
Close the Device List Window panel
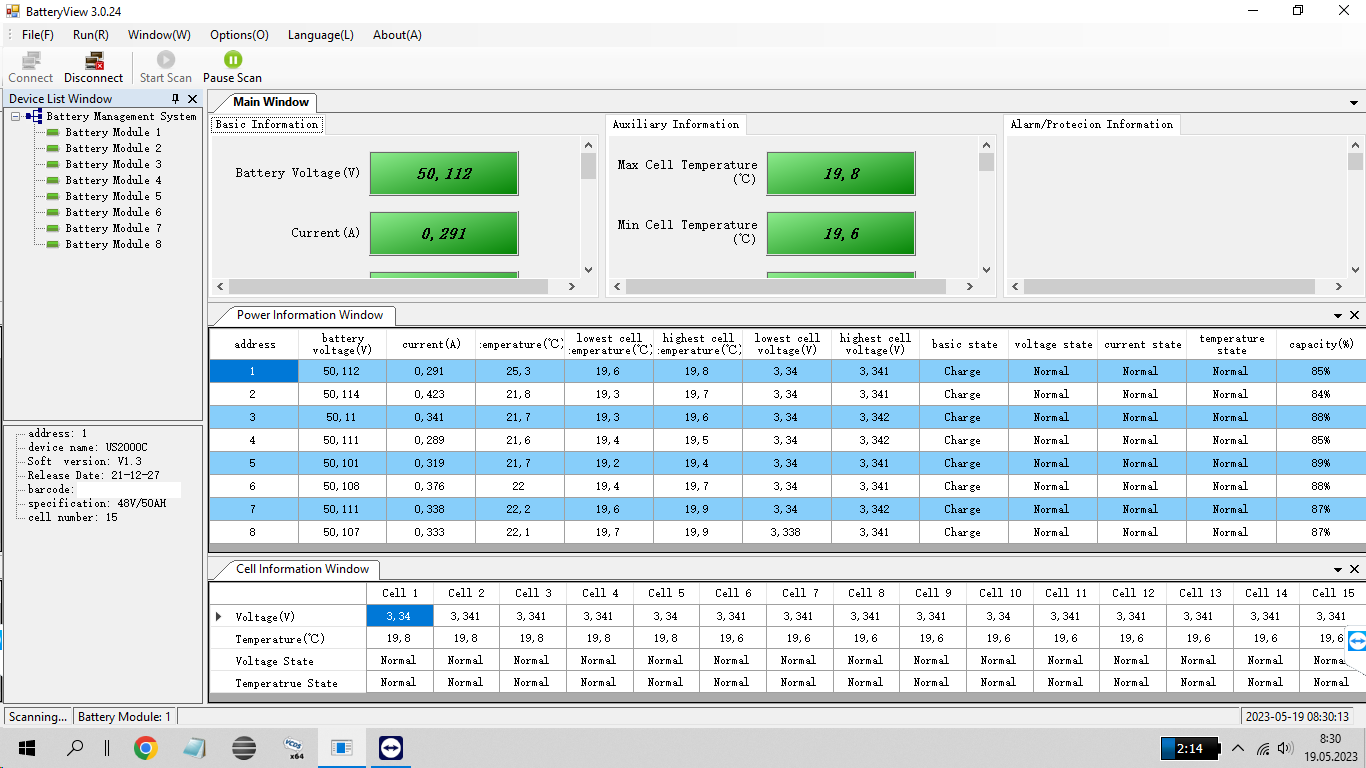(193, 99)
